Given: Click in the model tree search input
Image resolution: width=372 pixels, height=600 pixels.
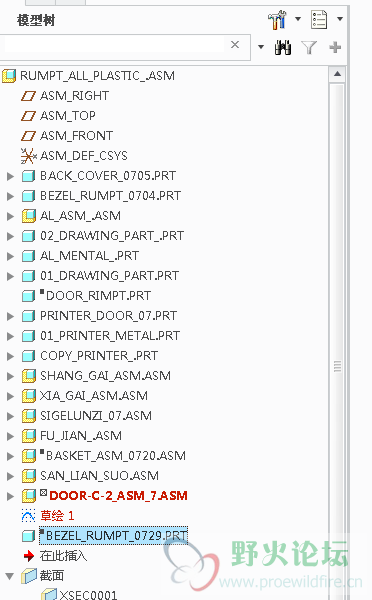Looking at the screenshot, I should (114, 45).
